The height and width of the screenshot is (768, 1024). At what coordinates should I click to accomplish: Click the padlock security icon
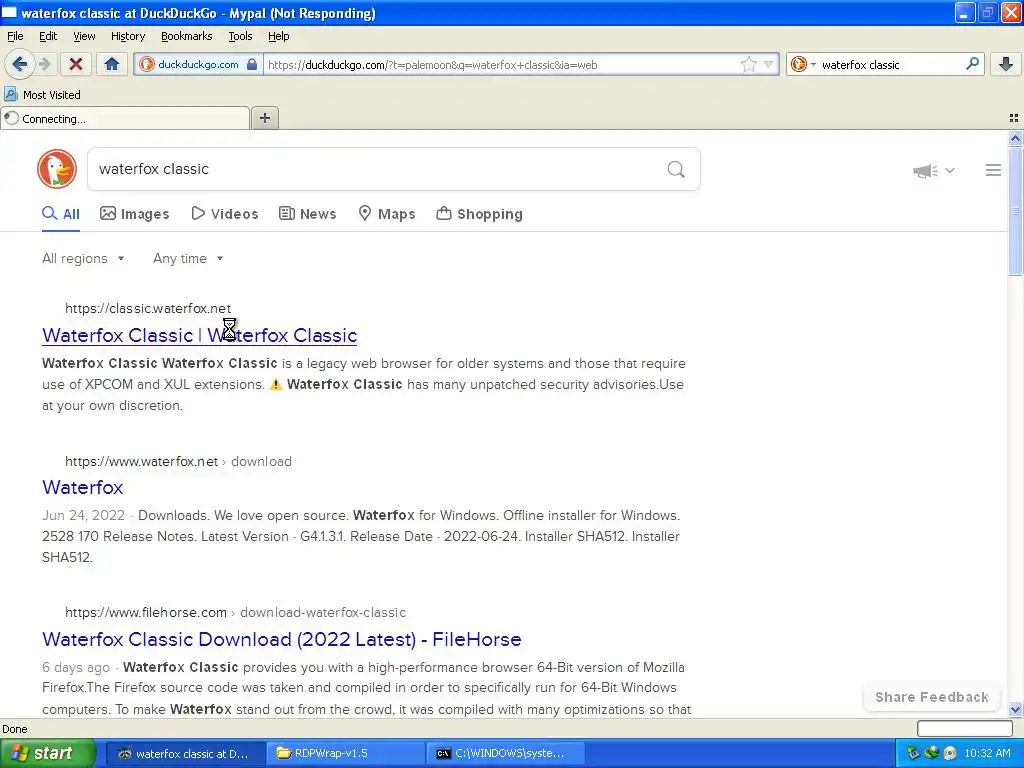[252, 64]
